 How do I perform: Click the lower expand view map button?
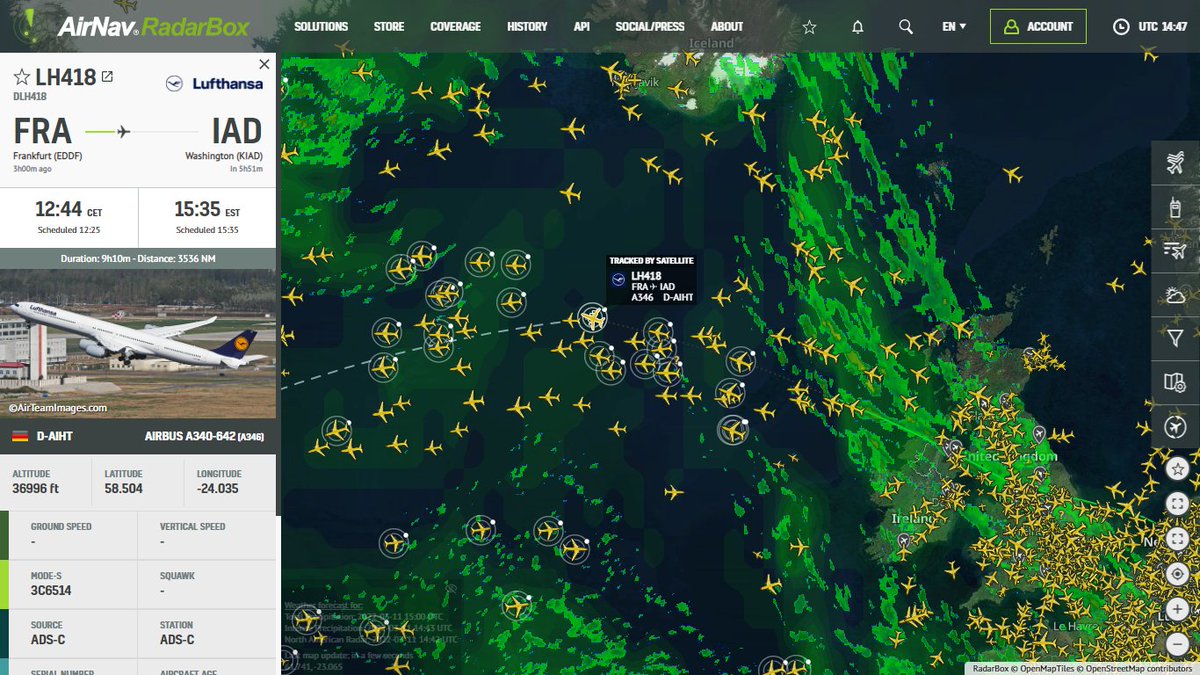[1177, 539]
